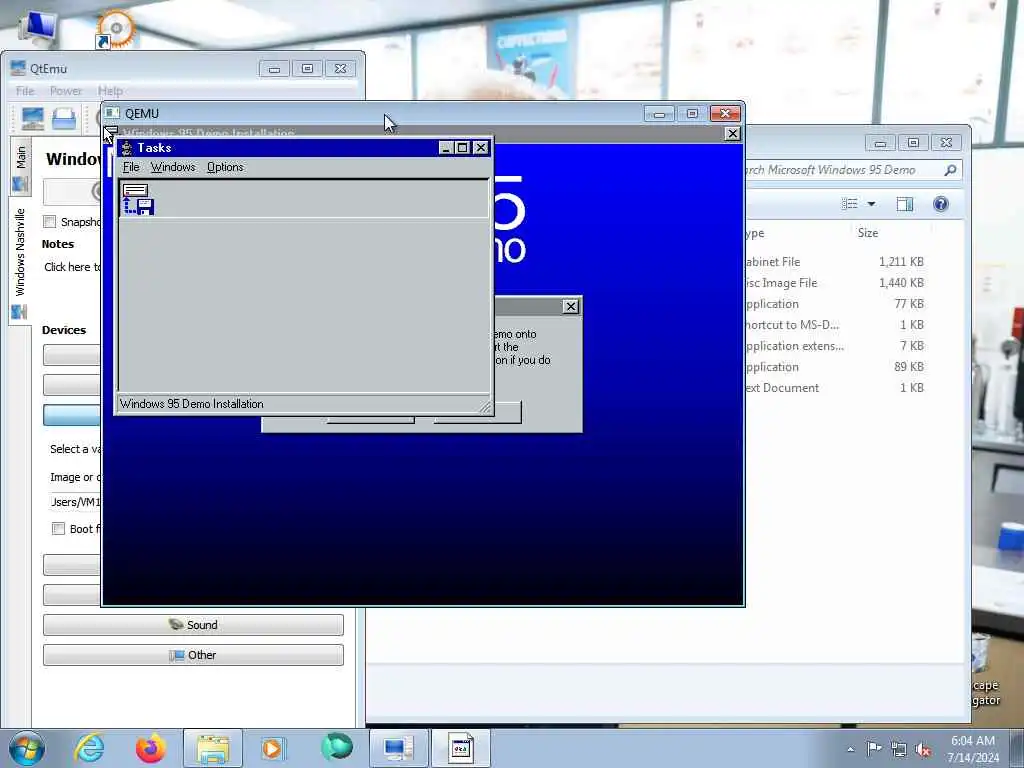This screenshot has width=1024, height=768.
Task: Select the Disc Image File row 1,440 KB
Action: click(x=835, y=283)
